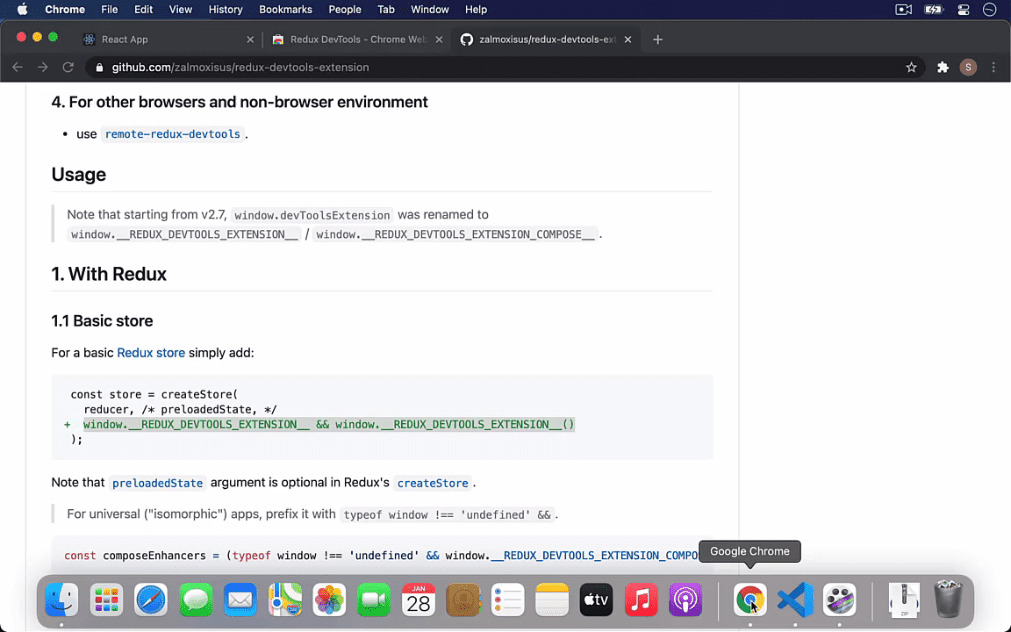Open the Chrome extensions puzzle icon

[x=941, y=67]
